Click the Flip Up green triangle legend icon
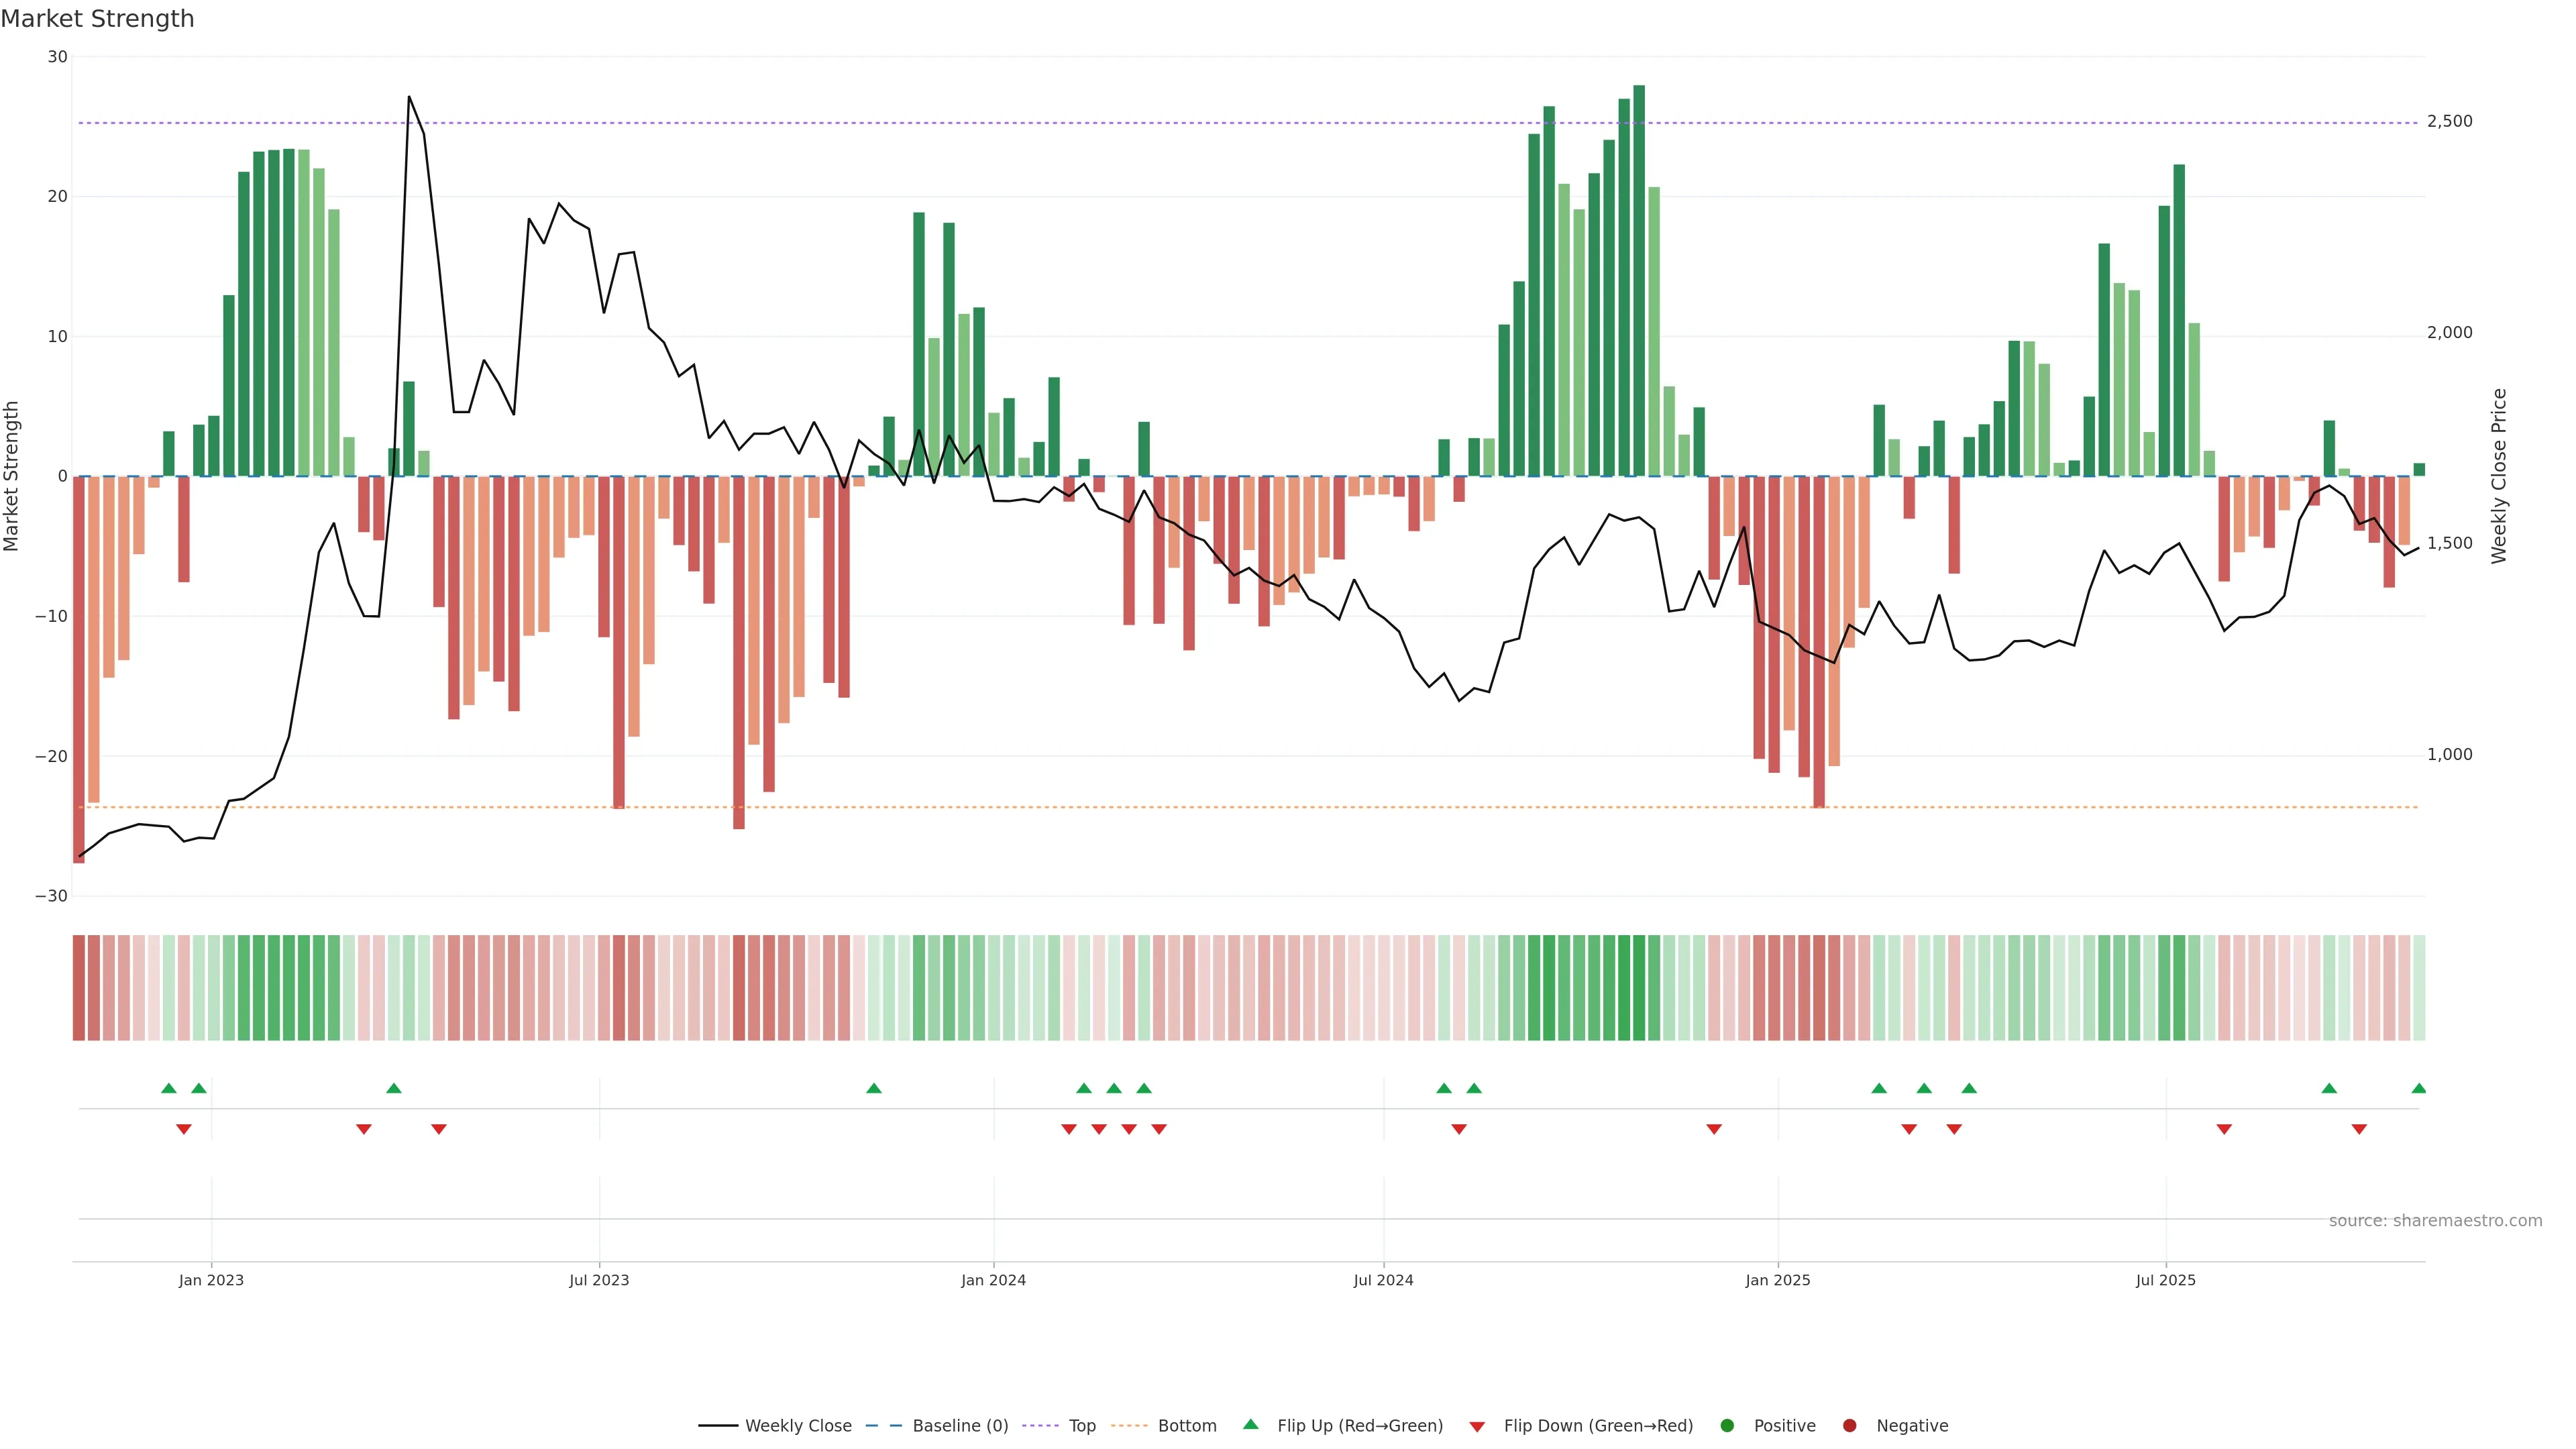2576x1449 pixels. pyautogui.click(x=1250, y=1425)
